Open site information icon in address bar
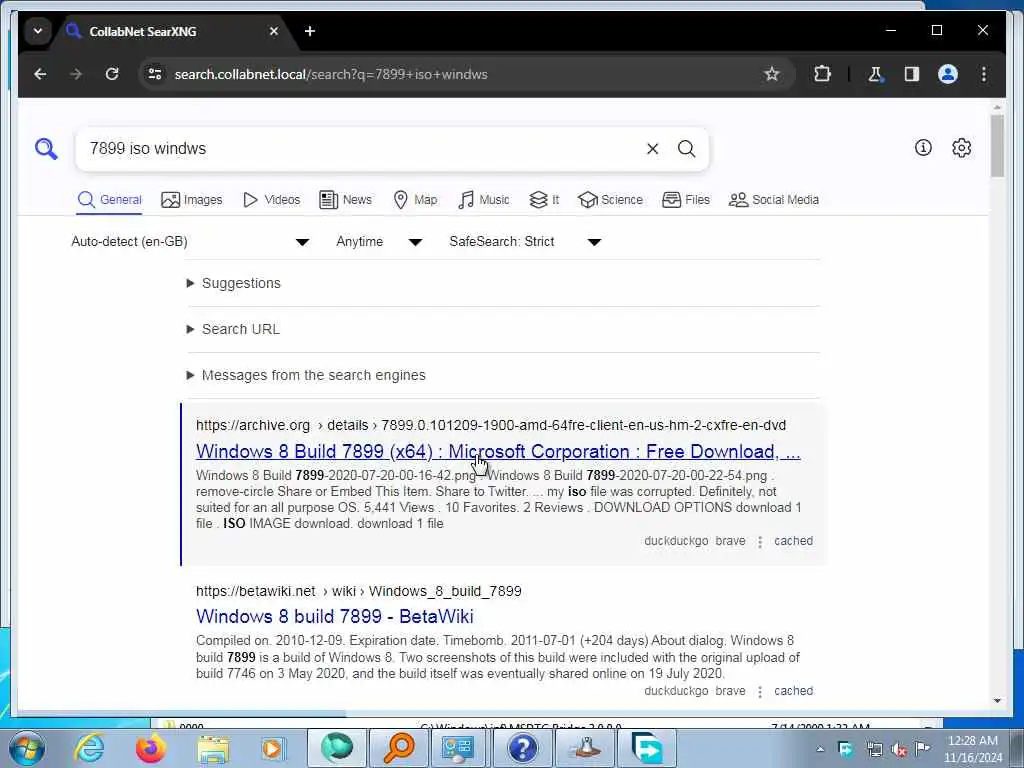 click(155, 74)
